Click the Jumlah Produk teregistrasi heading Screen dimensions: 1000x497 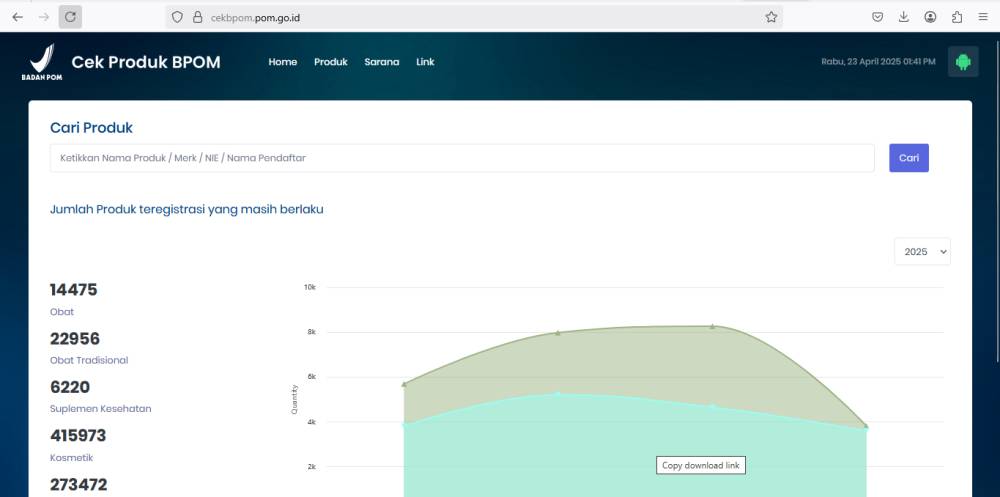coord(186,209)
